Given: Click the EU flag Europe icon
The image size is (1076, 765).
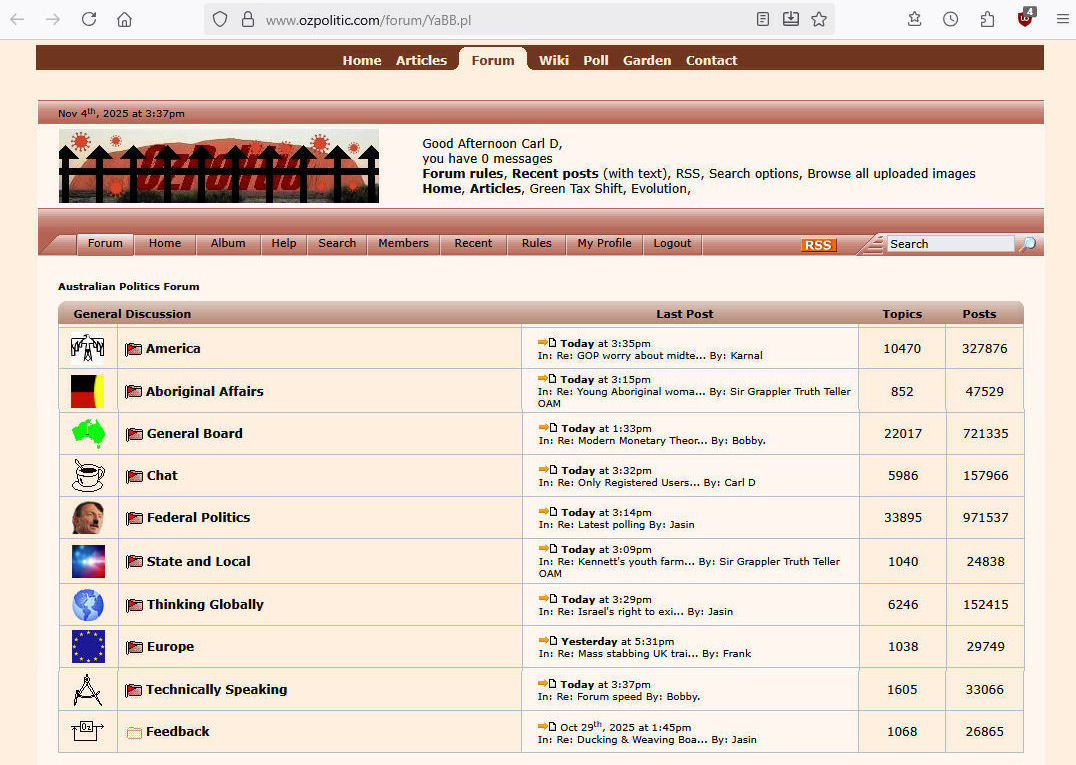Looking at the screenshot, I should 88,646.
